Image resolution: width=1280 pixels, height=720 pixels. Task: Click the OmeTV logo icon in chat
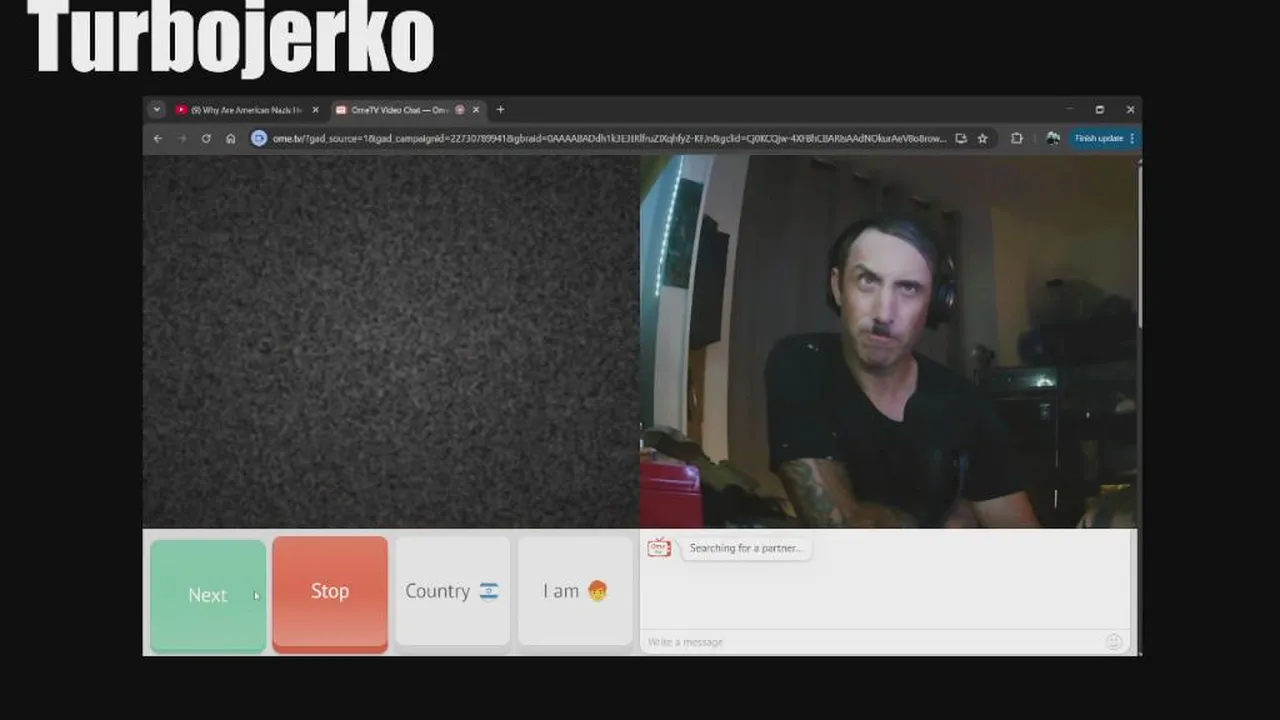659,548
